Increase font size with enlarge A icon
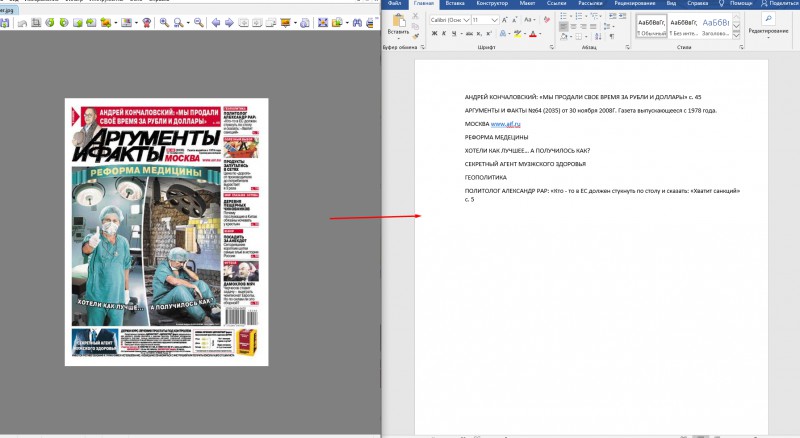 tap(505, 20)
